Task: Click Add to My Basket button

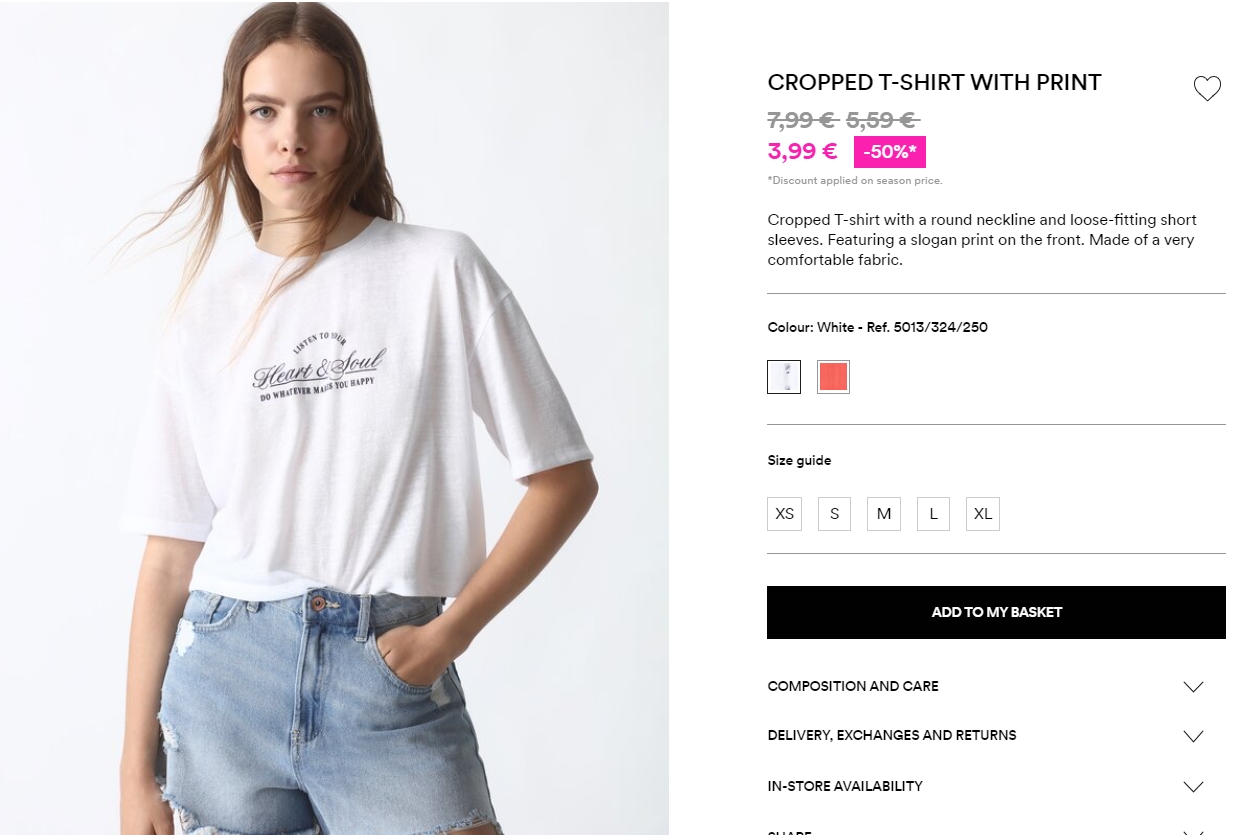Action: (x=996, y=612)
